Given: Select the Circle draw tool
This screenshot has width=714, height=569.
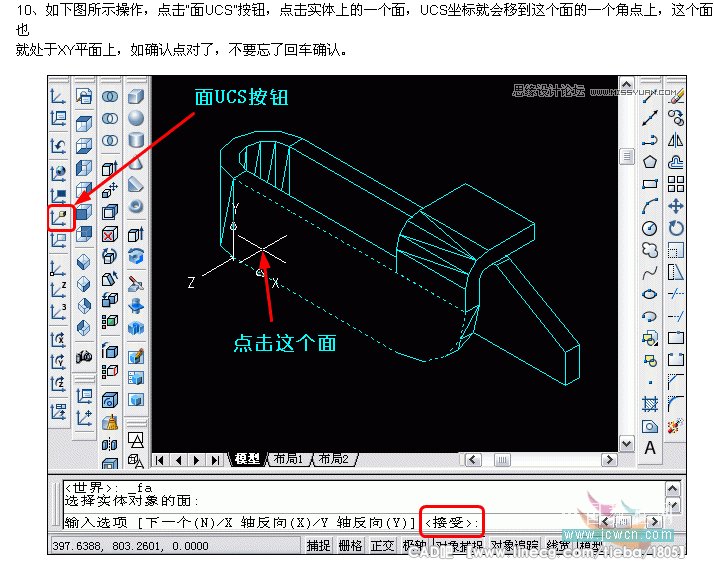Looking at the screenshot, I should (x=650, y=228).
